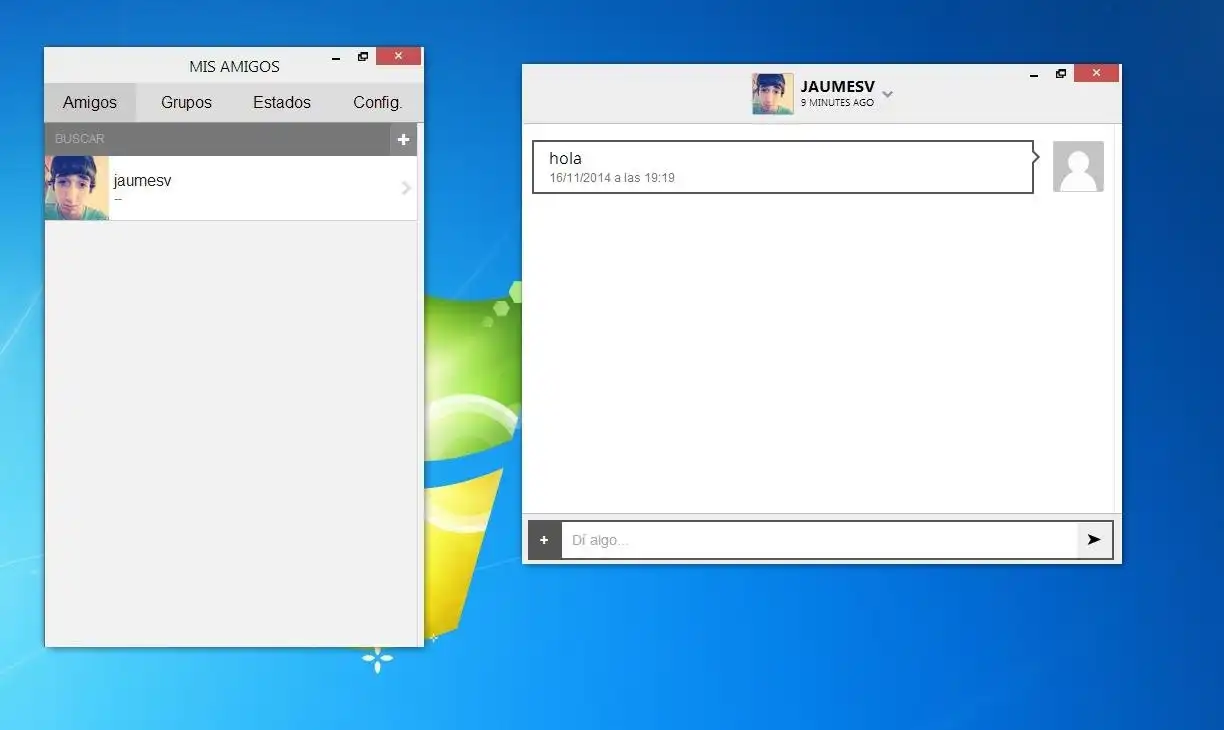The height and width of the screenshot is (730, 1224).
Task: Maximize the JAUMESV chat window
Action: [x=1061, y=74]
